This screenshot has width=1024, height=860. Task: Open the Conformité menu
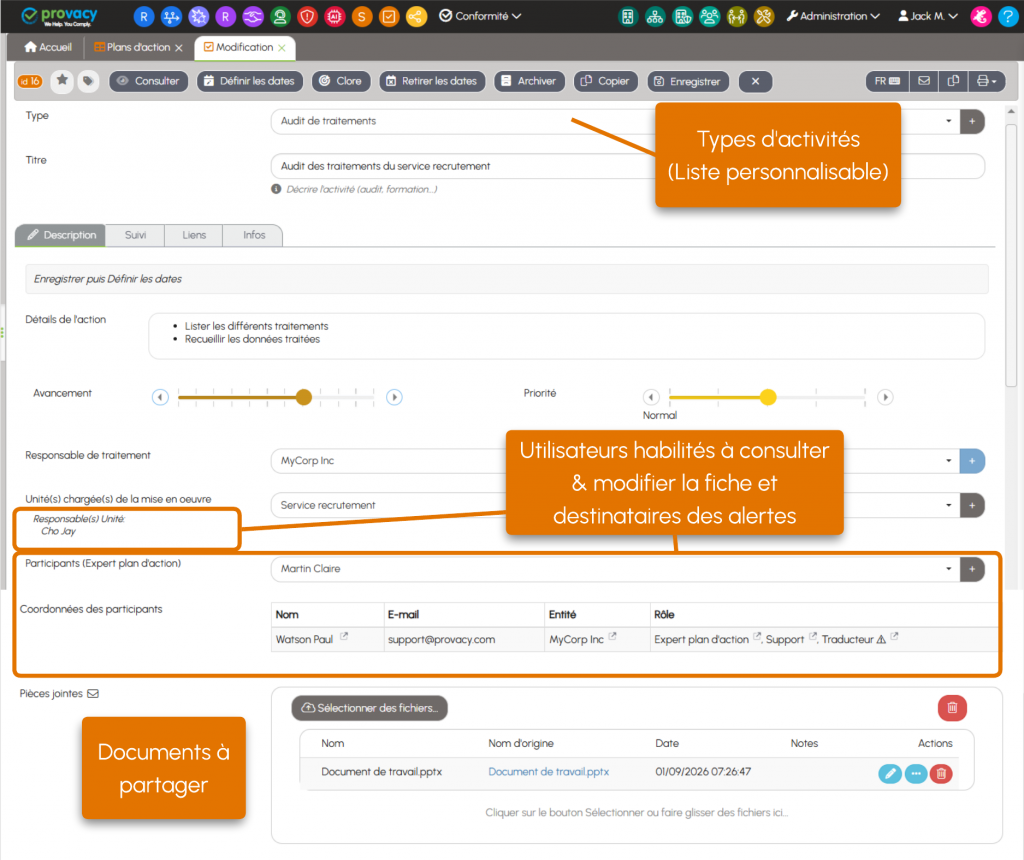[x=480, y=16]
